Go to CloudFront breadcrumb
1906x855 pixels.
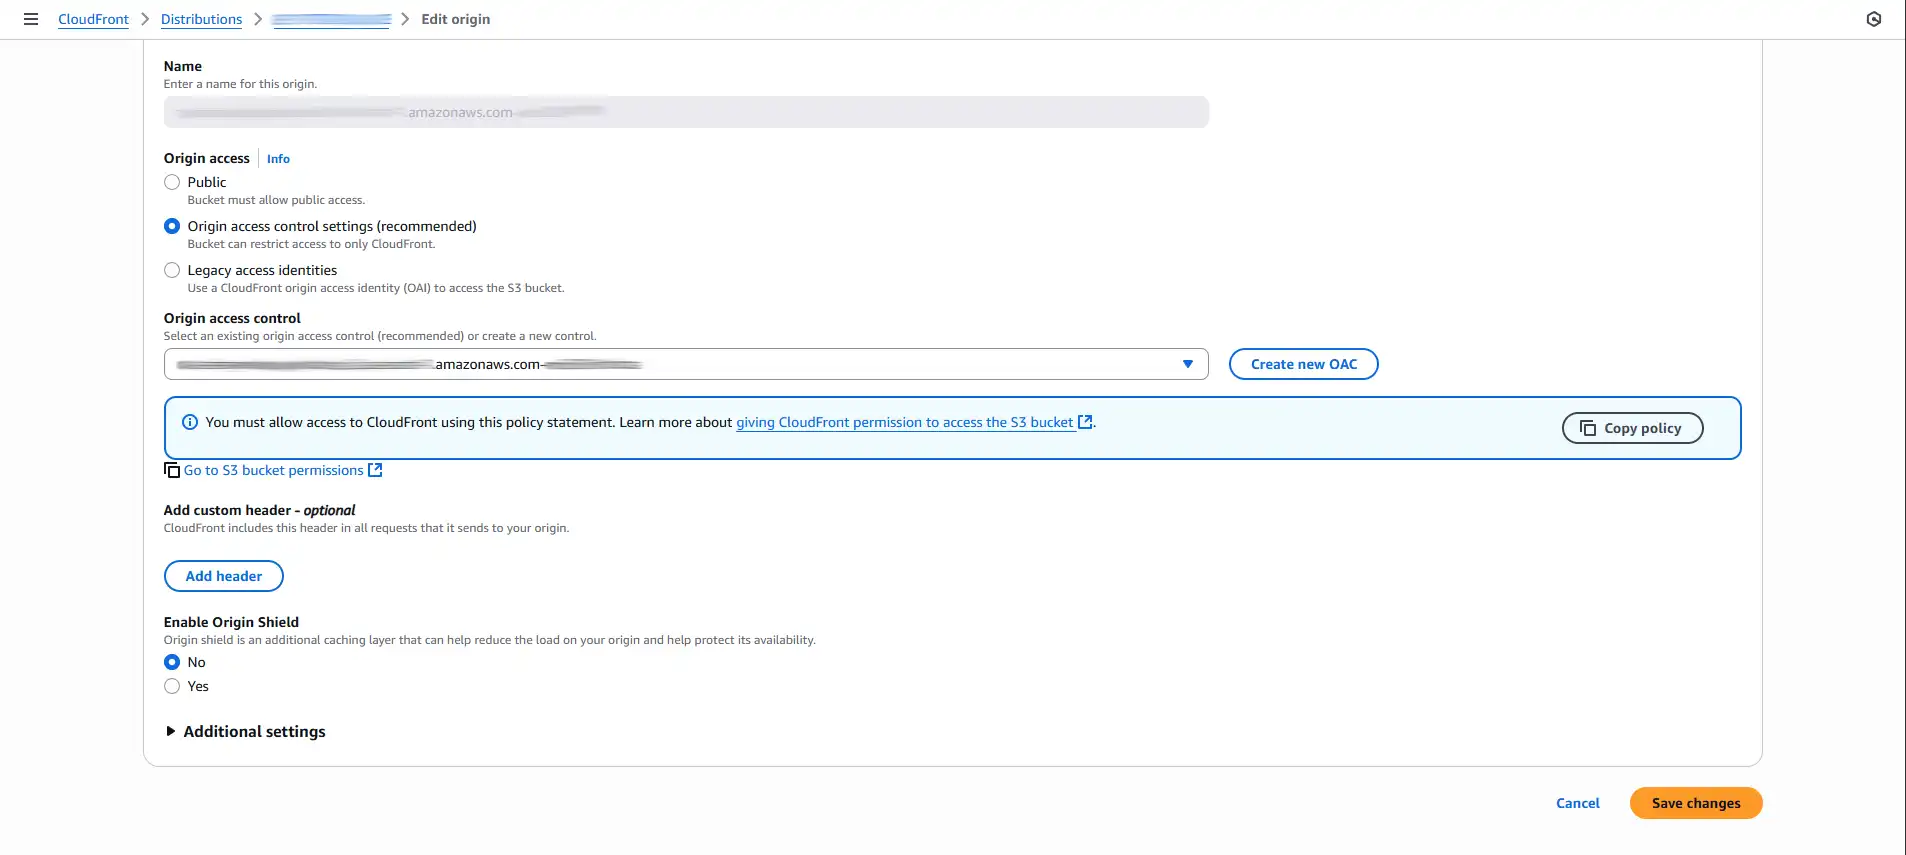click(x=93, y=19)
